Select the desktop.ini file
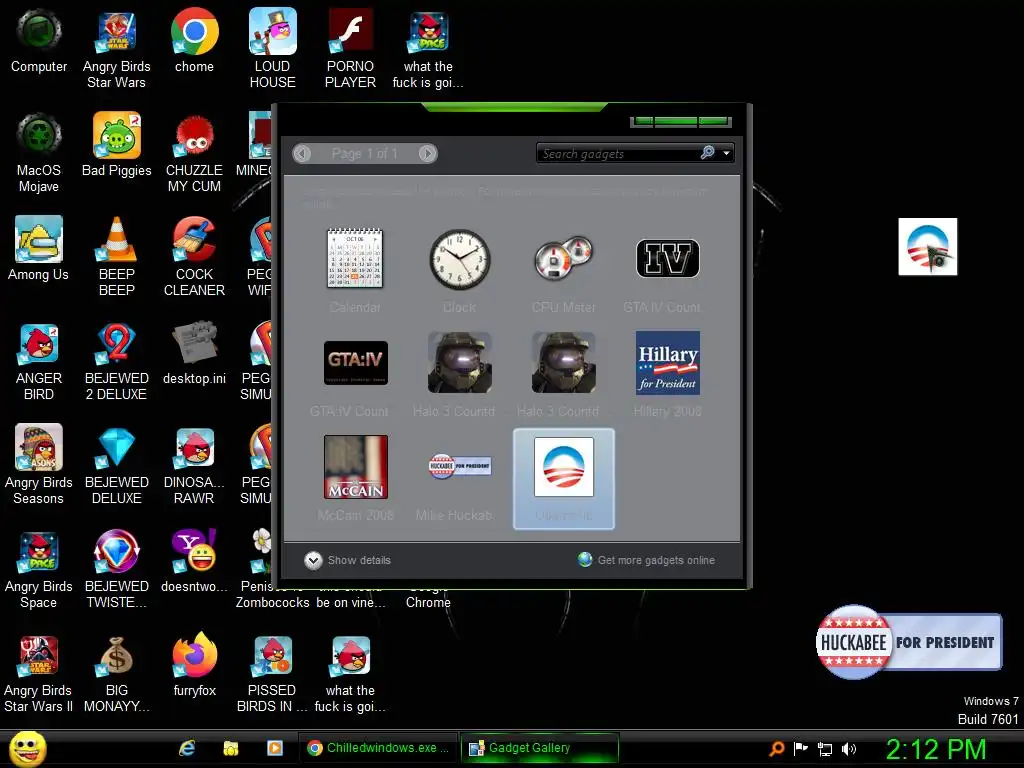Image resolution: width=1024 pixels, height=768 pixels. pyautogui.click(x=195, y=353)
